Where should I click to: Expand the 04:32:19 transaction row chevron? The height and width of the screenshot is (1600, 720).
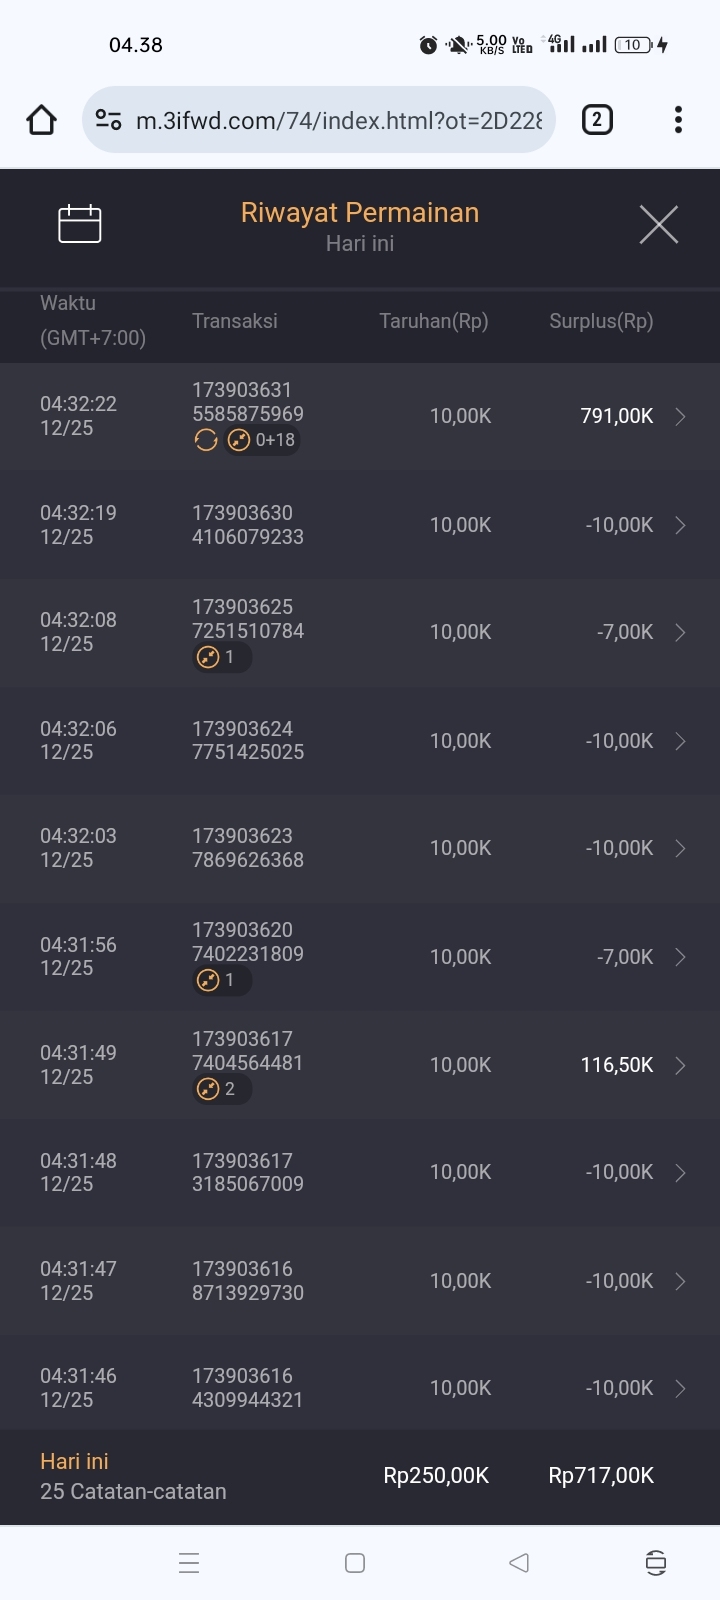pyautogui.click(x=680, y=525)
